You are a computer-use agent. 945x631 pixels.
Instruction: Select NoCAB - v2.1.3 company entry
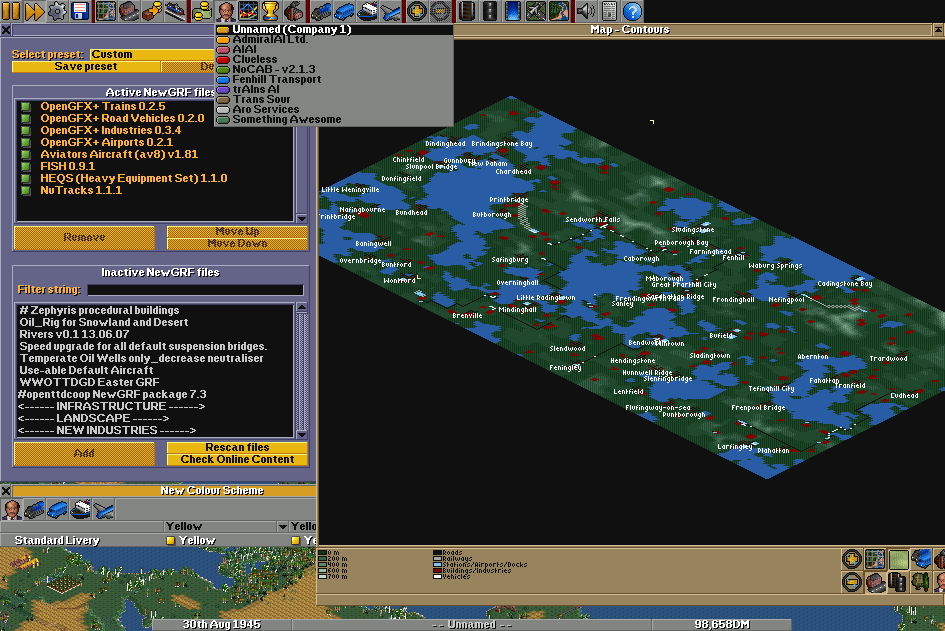point(334,69)
